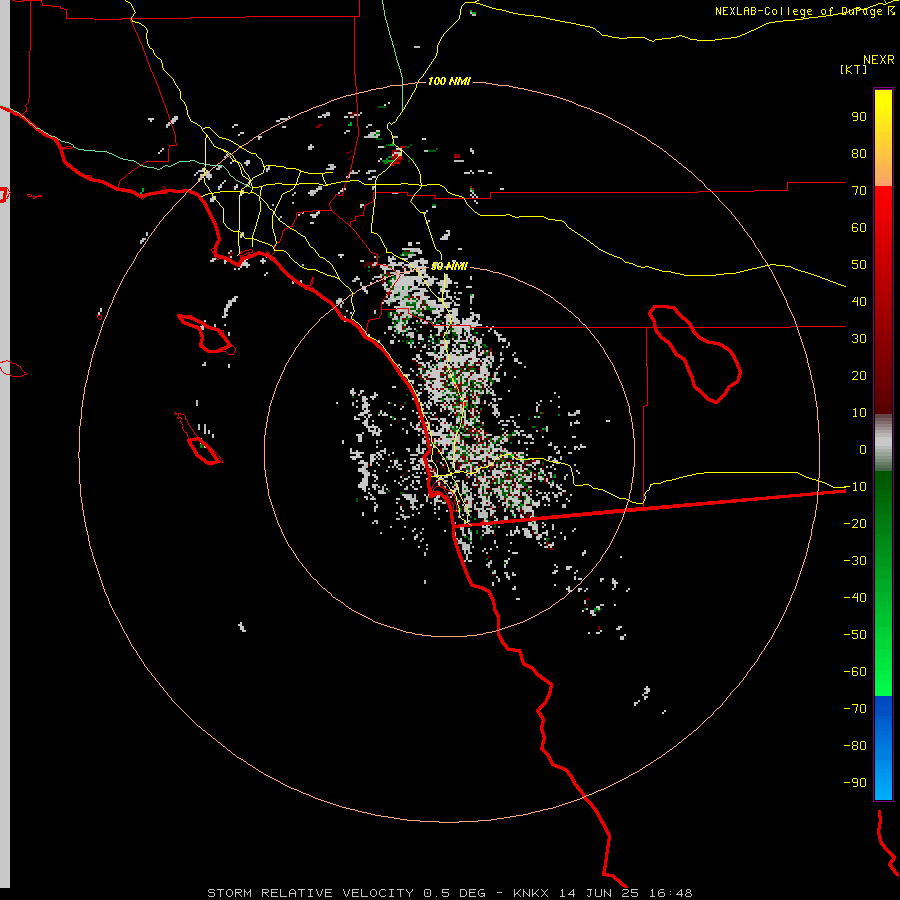
Task: Click the 70 value on the velocity scale
Action: pos(859,191)
